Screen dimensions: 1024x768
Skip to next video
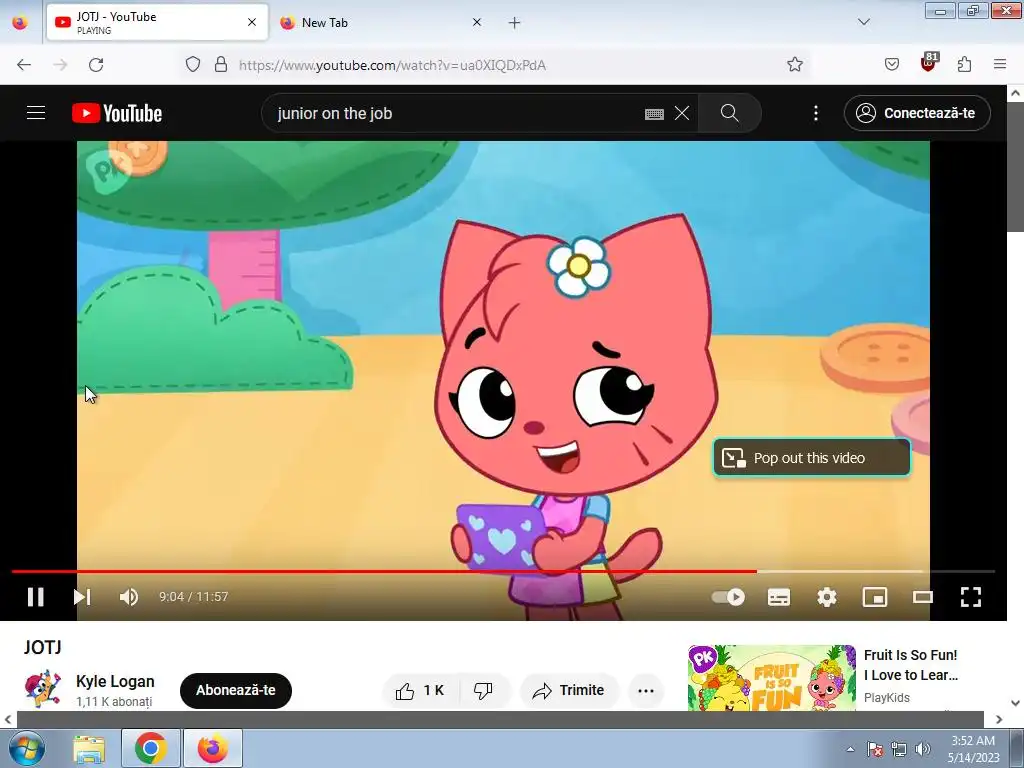[x=82, y=597]
